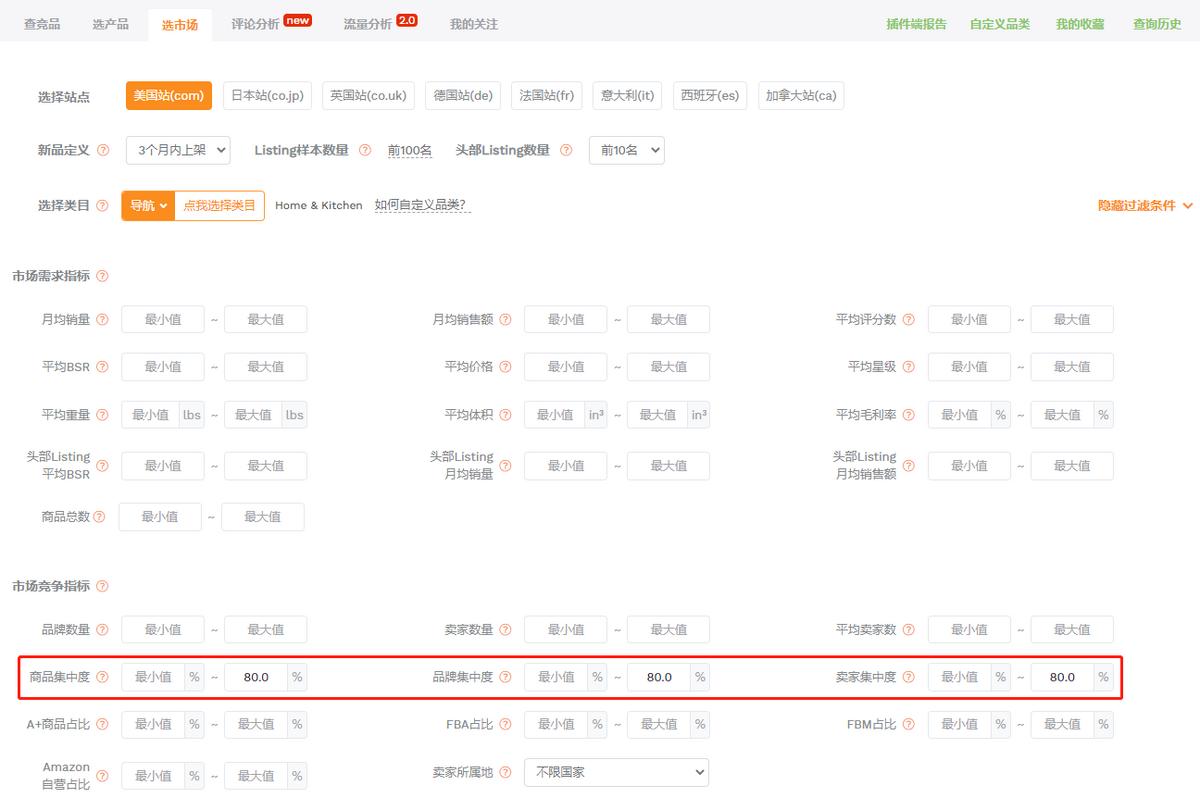Open the help tooltip for 月均销量

(x=103, y=319)
